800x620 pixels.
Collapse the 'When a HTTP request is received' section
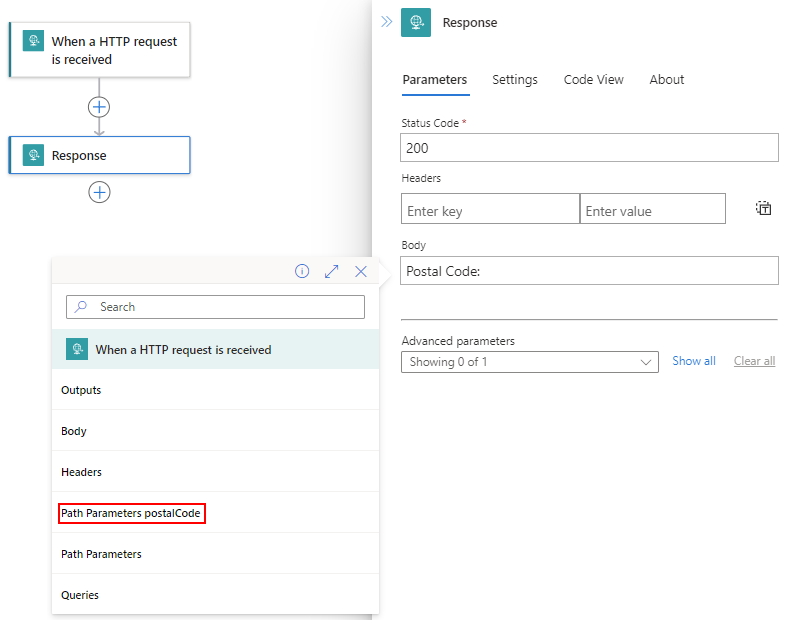(x=215, y=349)
